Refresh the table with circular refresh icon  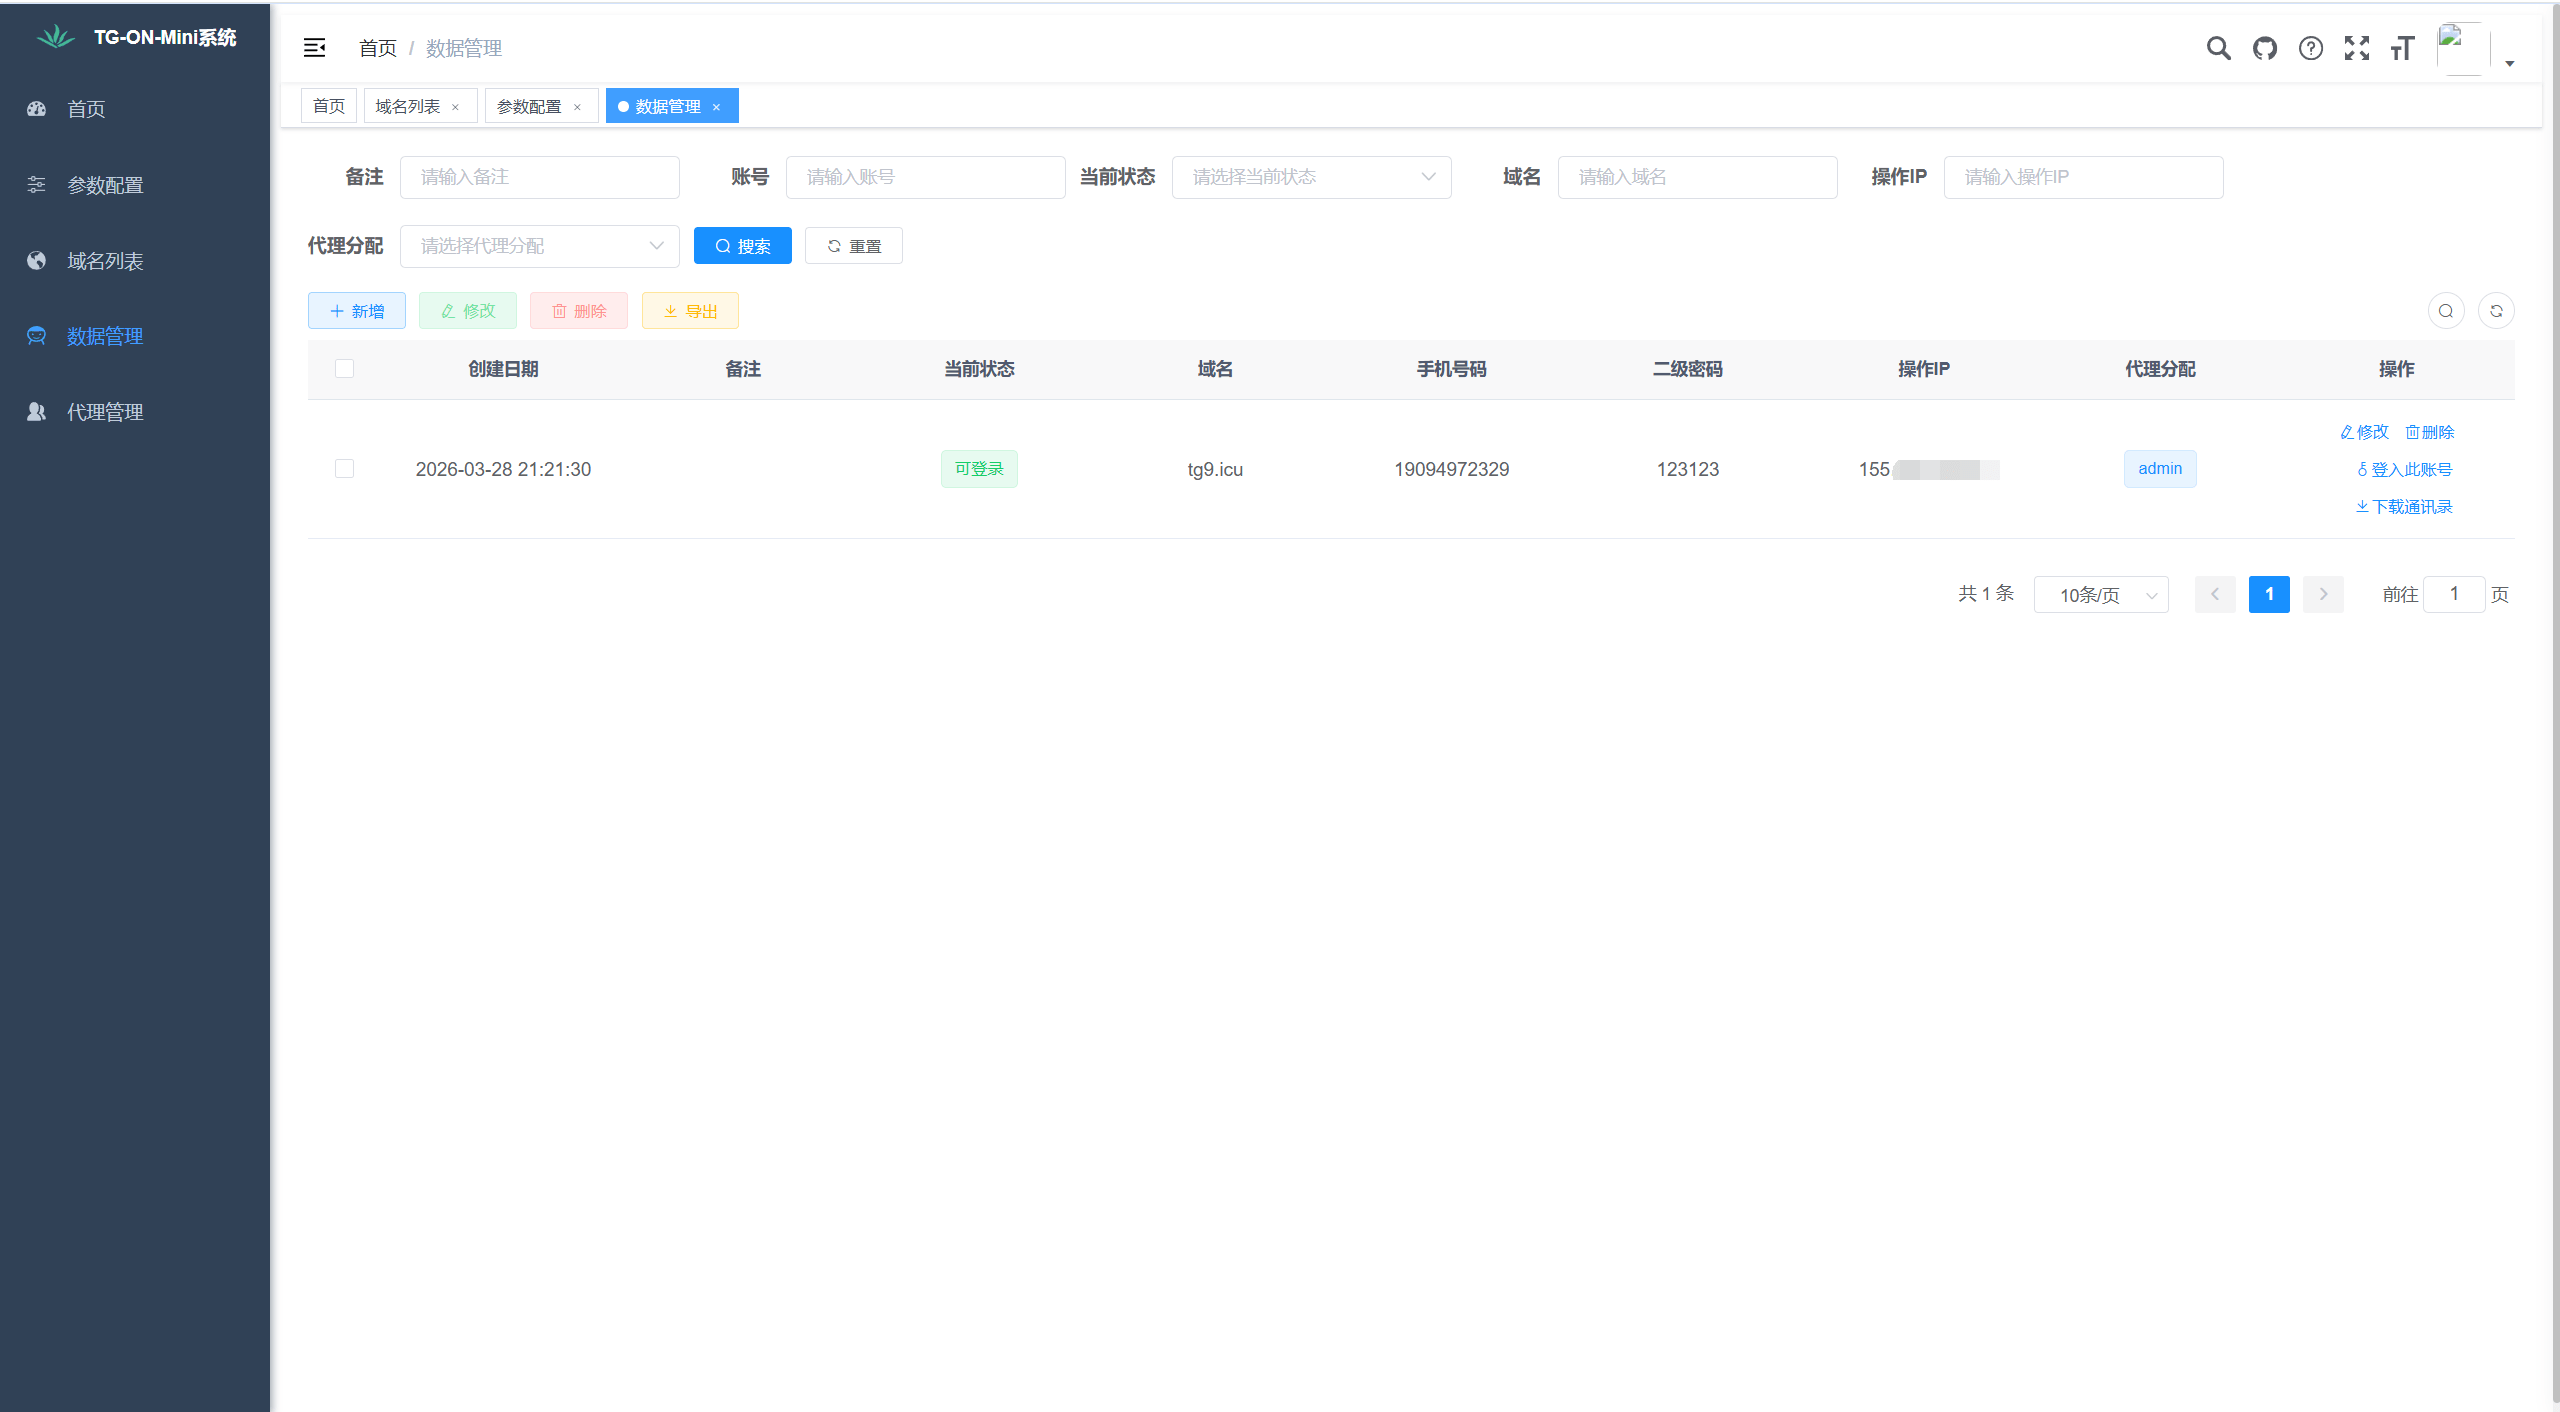point(2496,311)
